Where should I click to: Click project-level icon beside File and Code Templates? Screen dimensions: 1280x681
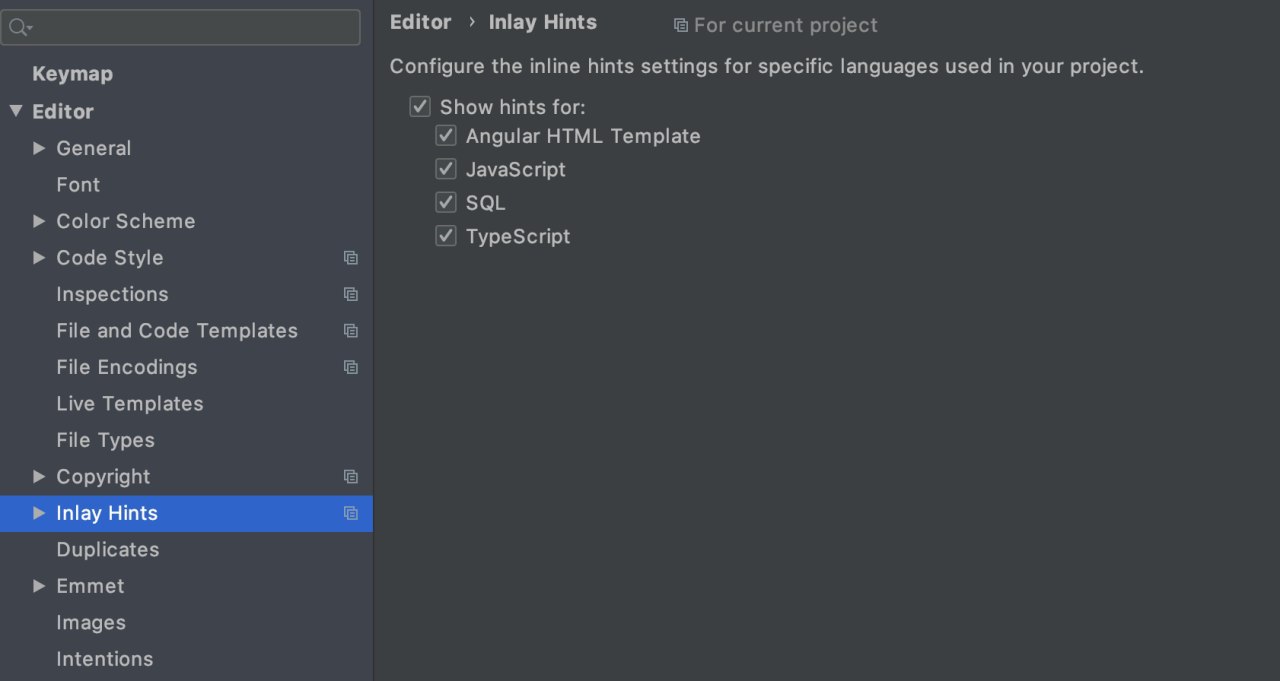point(350,331)
